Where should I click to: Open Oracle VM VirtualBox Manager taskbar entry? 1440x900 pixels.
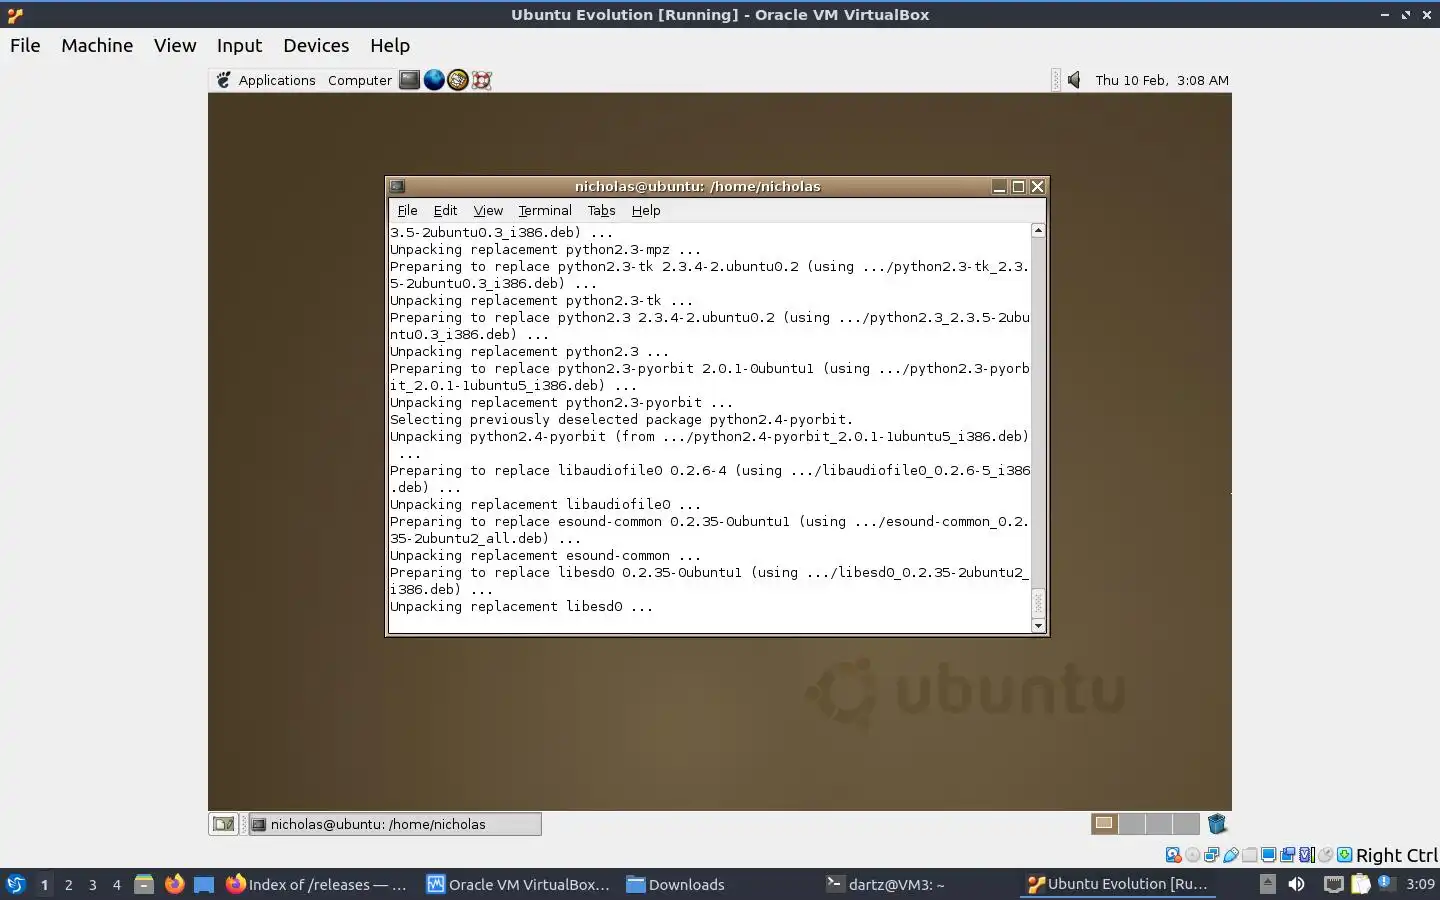(518, 884)
